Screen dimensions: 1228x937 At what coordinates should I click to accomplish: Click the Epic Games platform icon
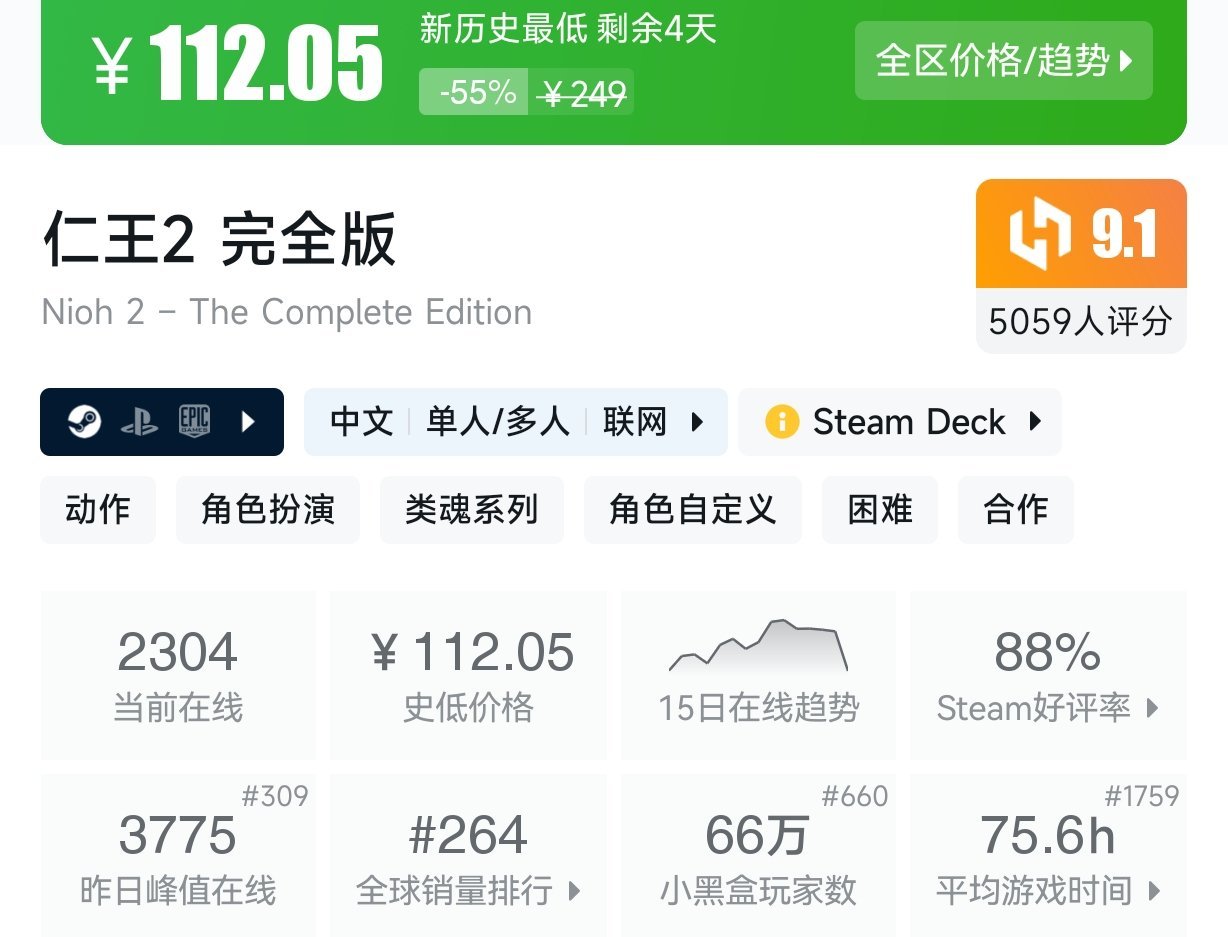point(194,422)
